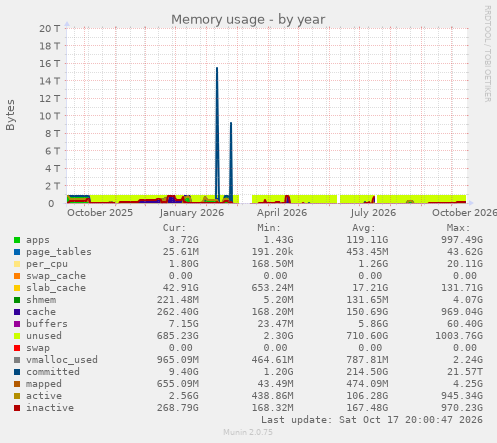This screenshot has width=497, height=443.
Task: Click the Cur: column header
Action: click(x=174, y=228)
